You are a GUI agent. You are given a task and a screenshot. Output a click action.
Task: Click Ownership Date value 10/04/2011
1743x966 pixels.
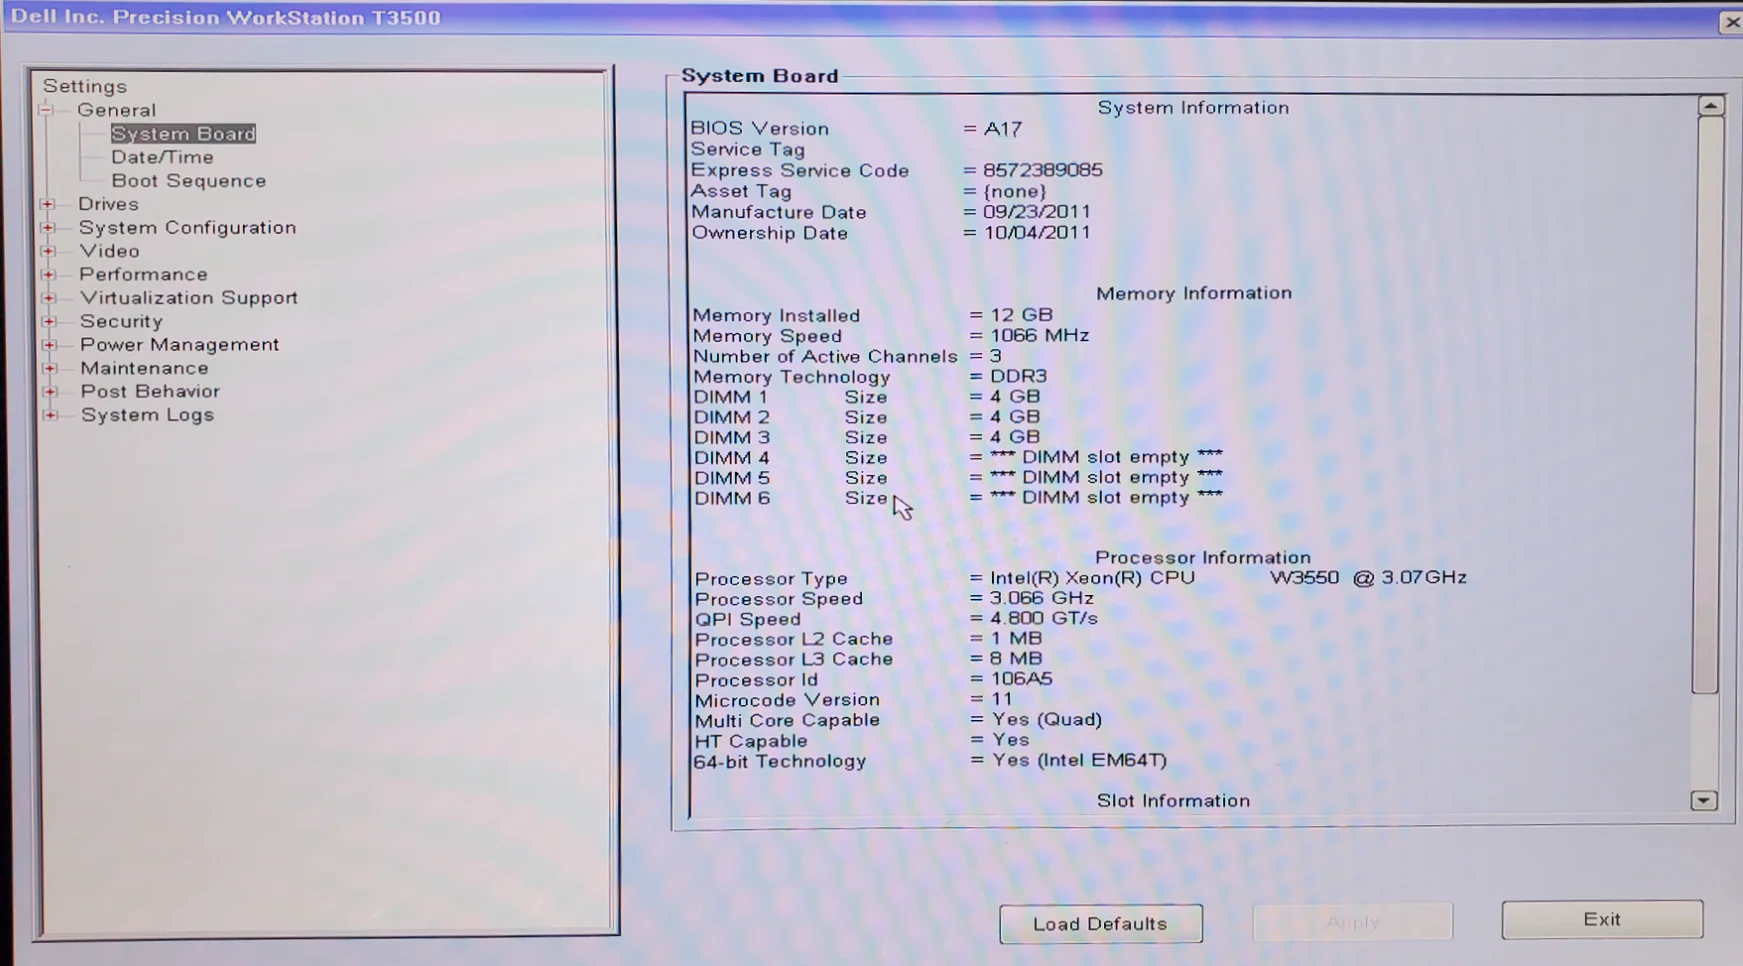pyautogui.click(x=1037, y=233)
